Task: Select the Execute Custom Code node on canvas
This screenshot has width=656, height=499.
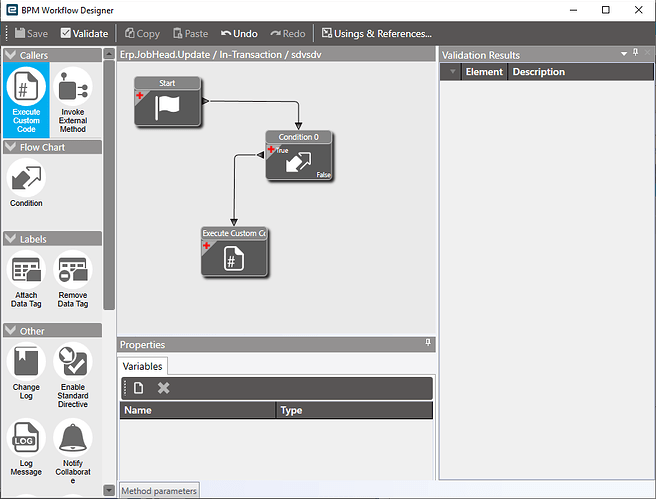Action: (x=234, y=252)
